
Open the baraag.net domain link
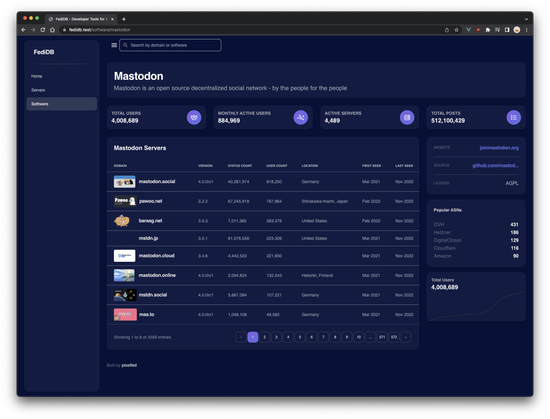click(150, 221)
